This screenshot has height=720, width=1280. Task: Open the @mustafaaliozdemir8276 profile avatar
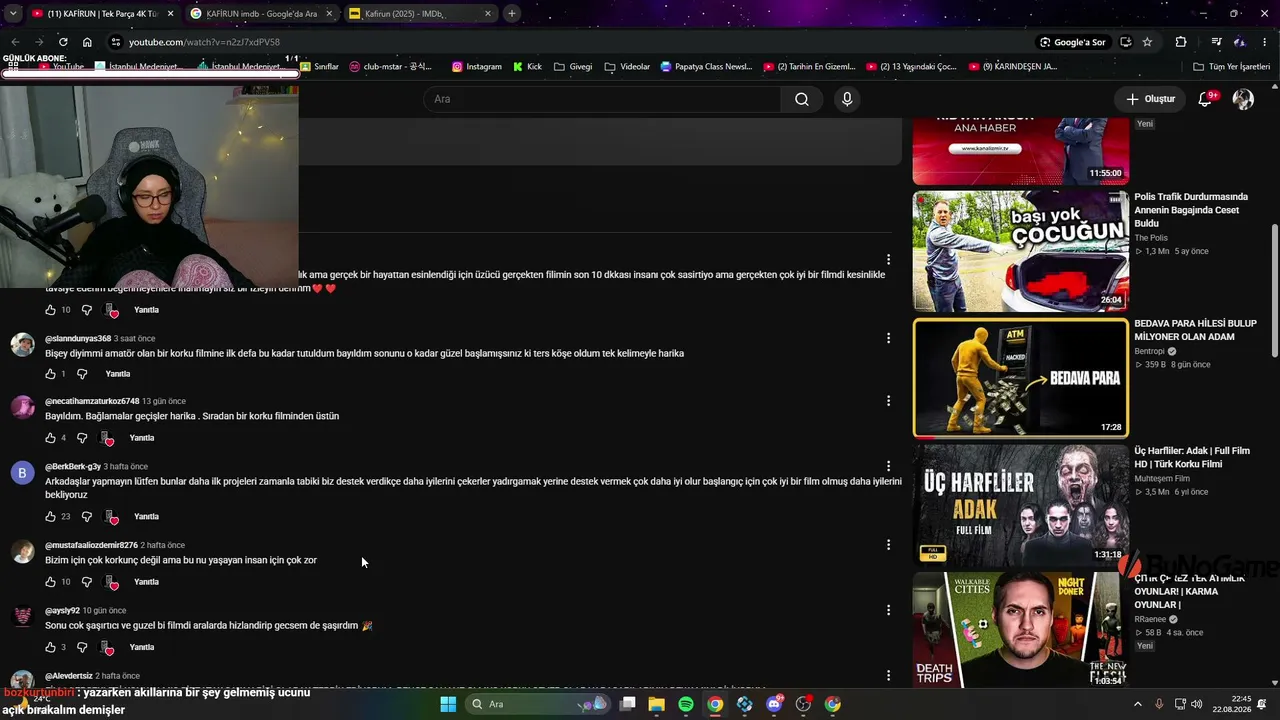tap(22, 552)
